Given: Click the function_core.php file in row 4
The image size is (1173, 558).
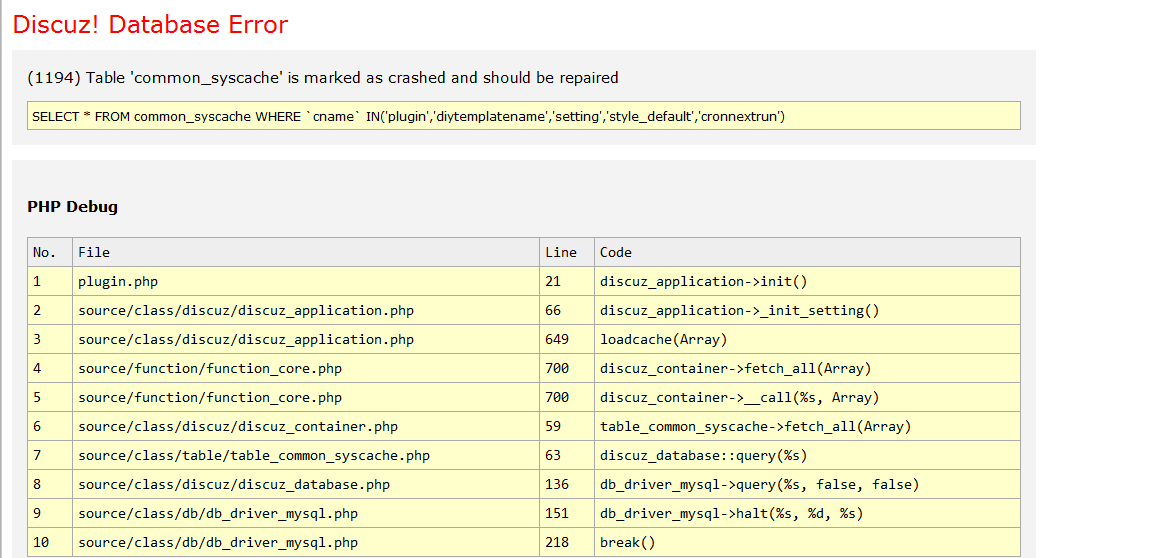Looking at the screenshot, I should coord(306,369).
